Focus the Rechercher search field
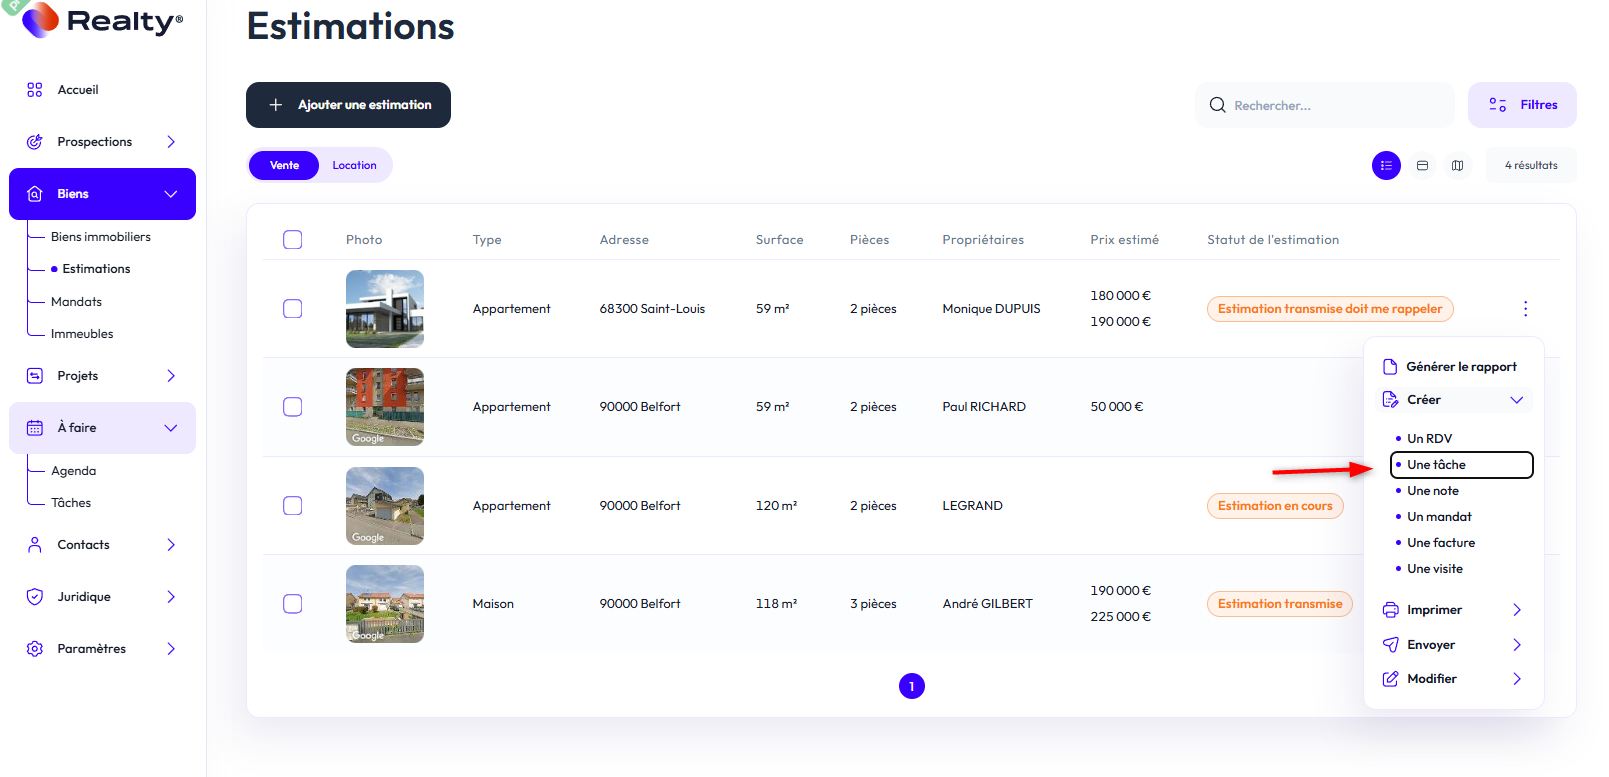 pos(1330,106)
